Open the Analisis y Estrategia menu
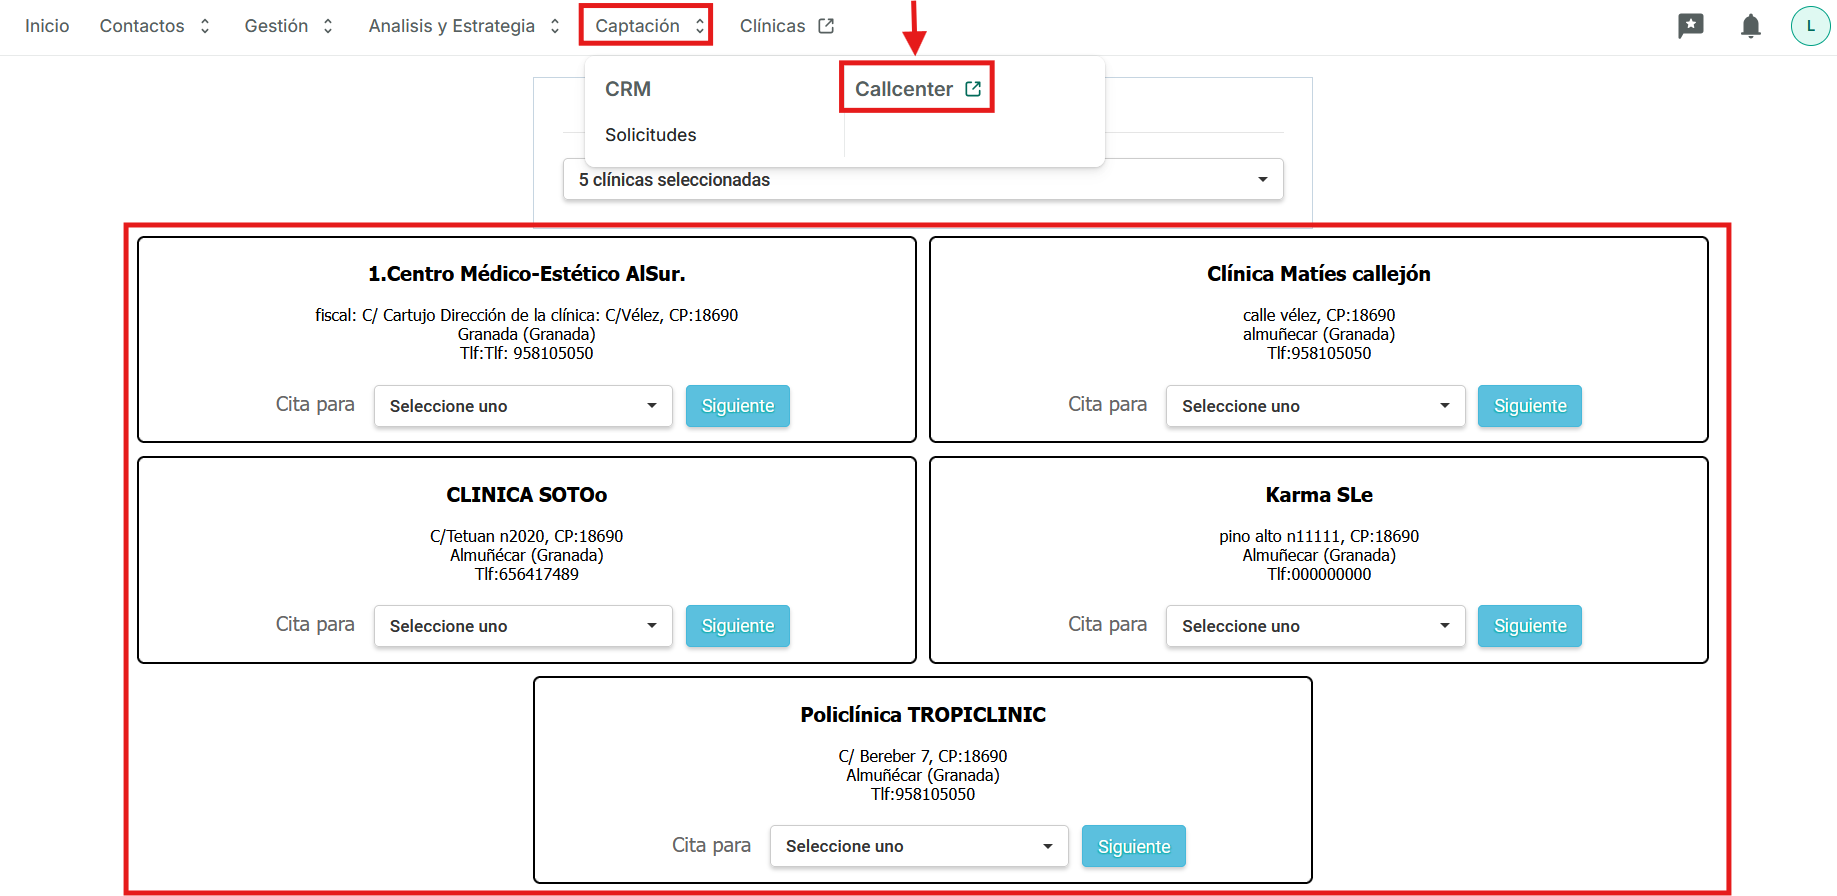The height and width of the screenshot is (896, 1837). coord(463,26)
